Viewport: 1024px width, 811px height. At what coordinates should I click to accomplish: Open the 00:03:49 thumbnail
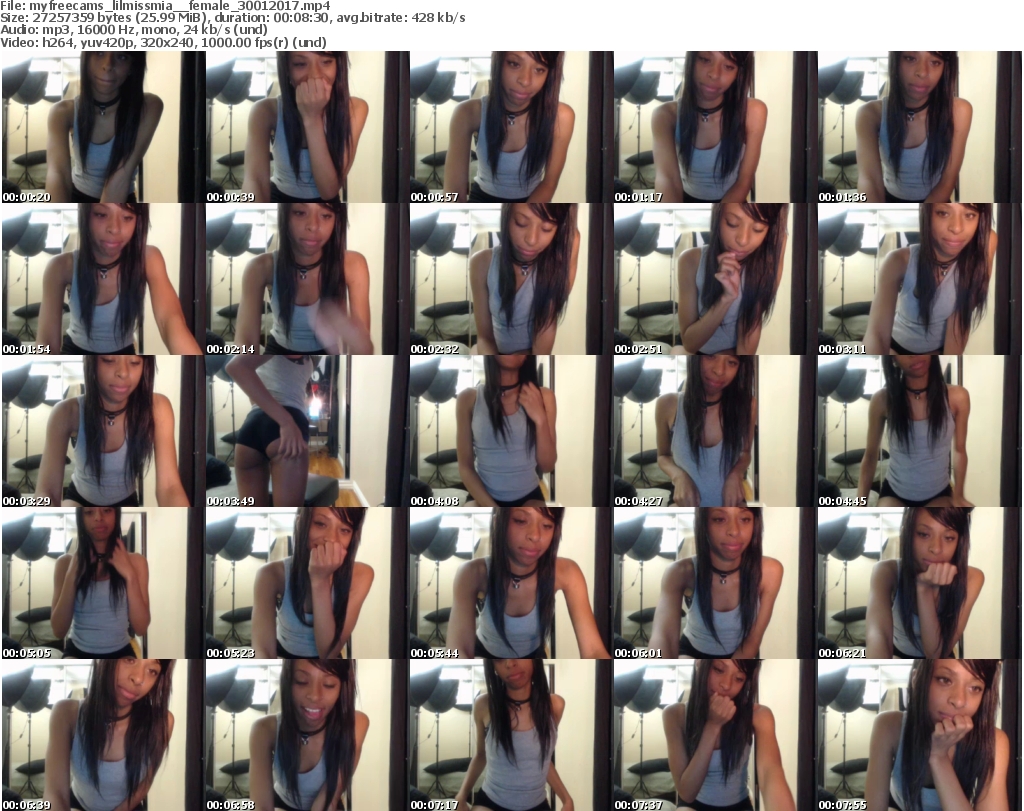pos(308,432)
